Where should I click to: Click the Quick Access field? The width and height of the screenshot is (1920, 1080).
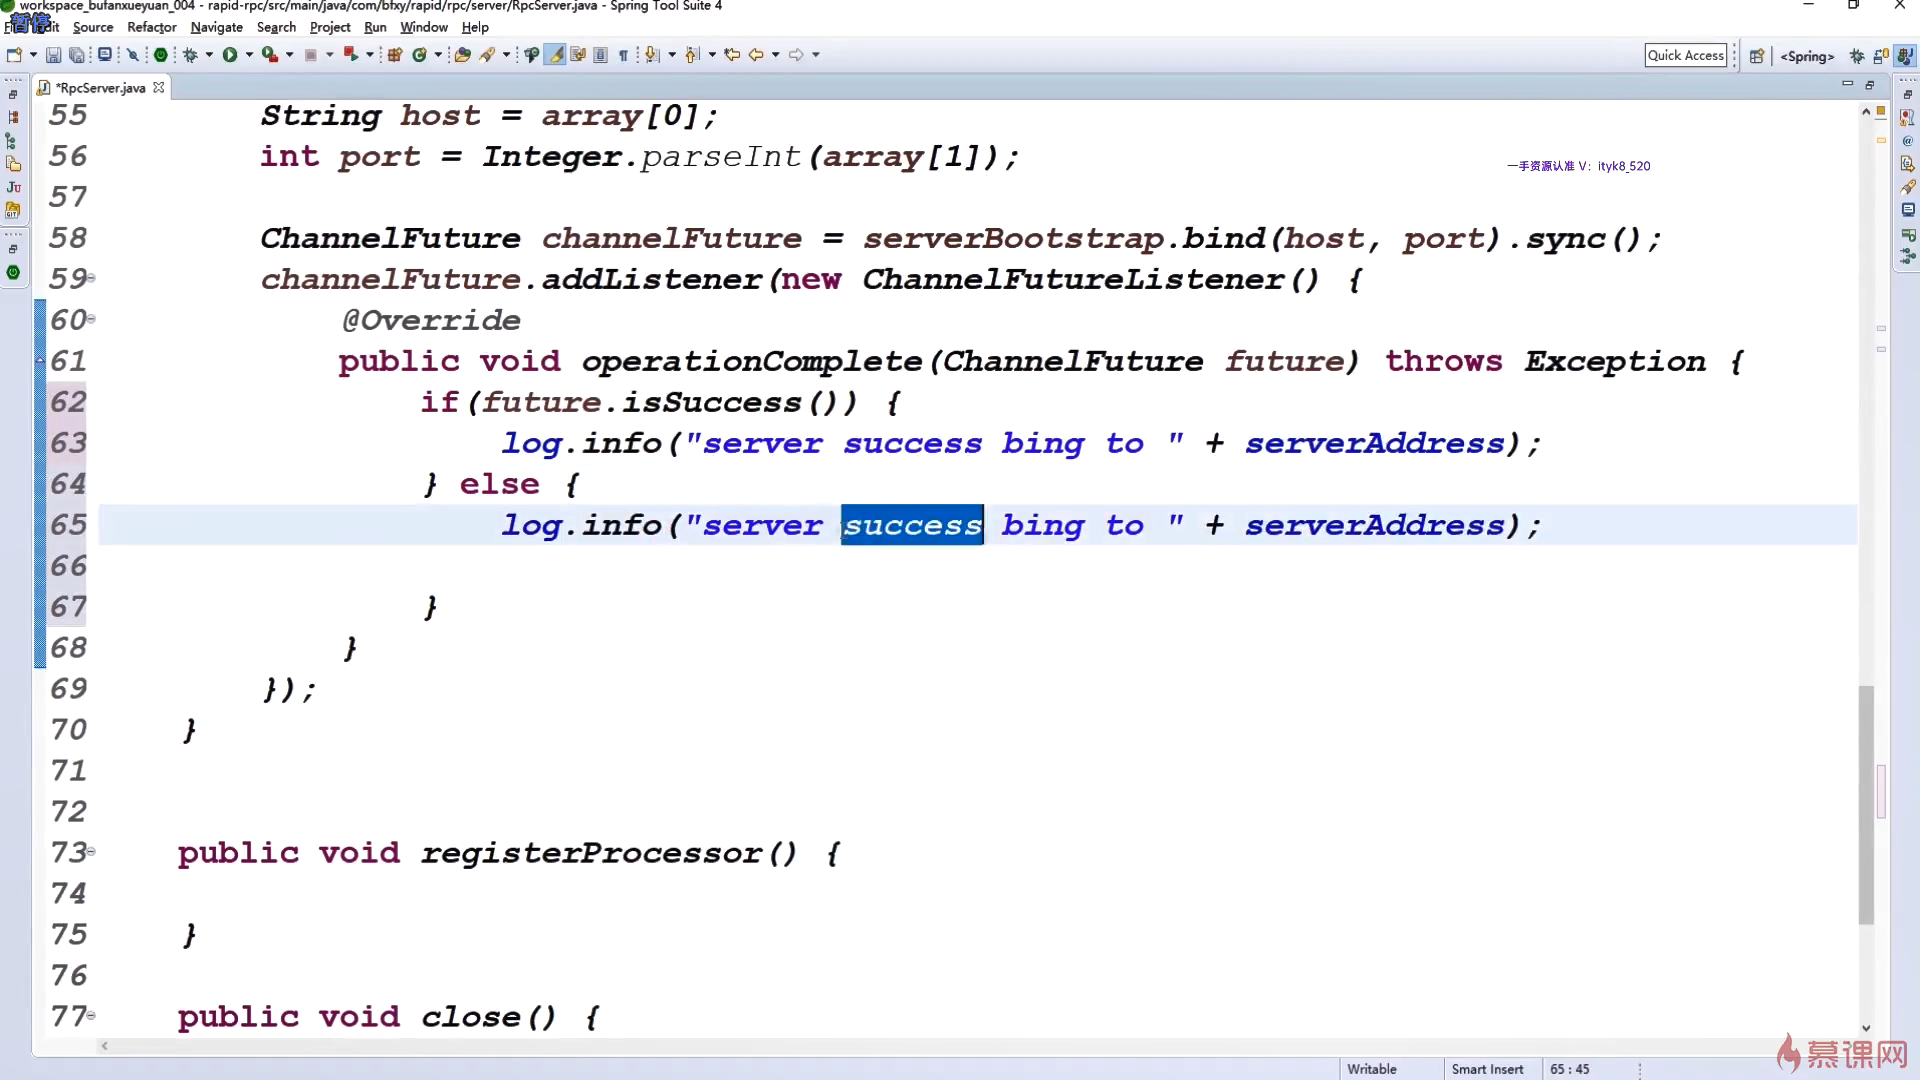pyautogui.click(x=1685, y=55)
